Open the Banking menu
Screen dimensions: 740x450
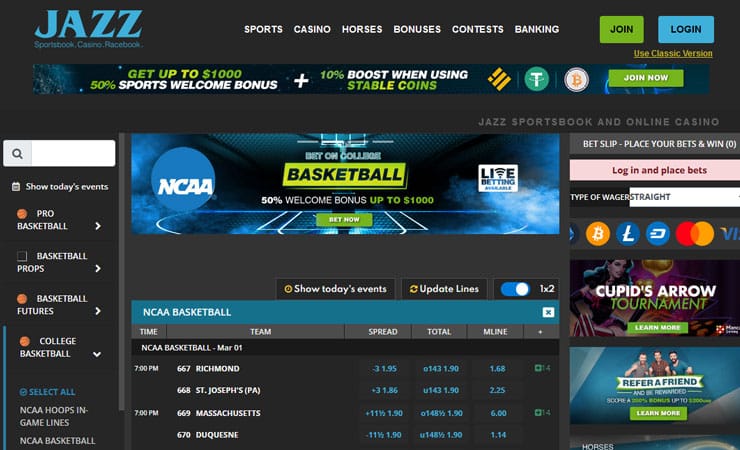(537, 29)
